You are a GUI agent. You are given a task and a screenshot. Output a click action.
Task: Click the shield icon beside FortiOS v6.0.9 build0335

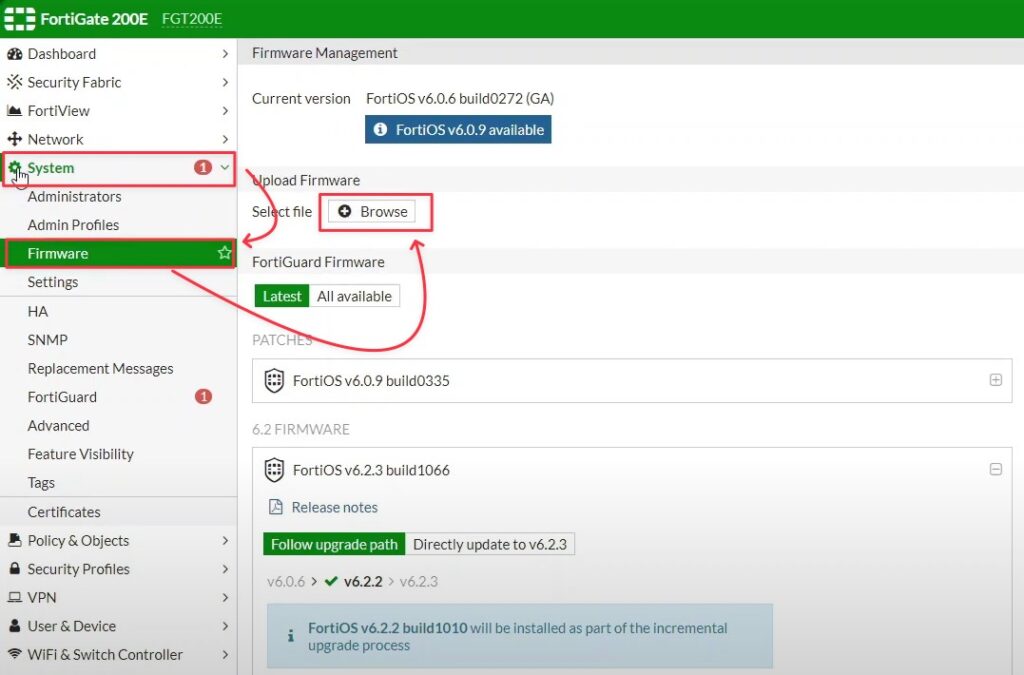[274, 381]
